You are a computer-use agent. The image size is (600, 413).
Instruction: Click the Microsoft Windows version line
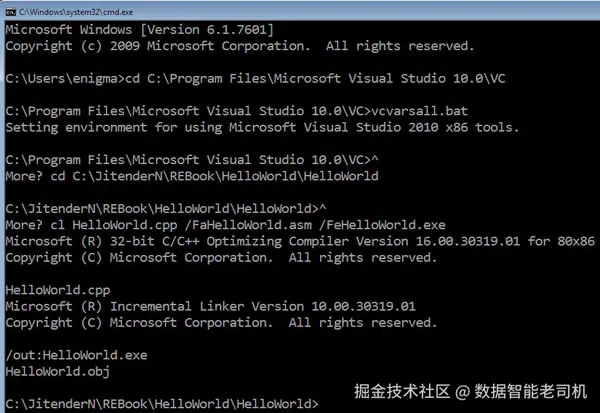tap(140, 29)
